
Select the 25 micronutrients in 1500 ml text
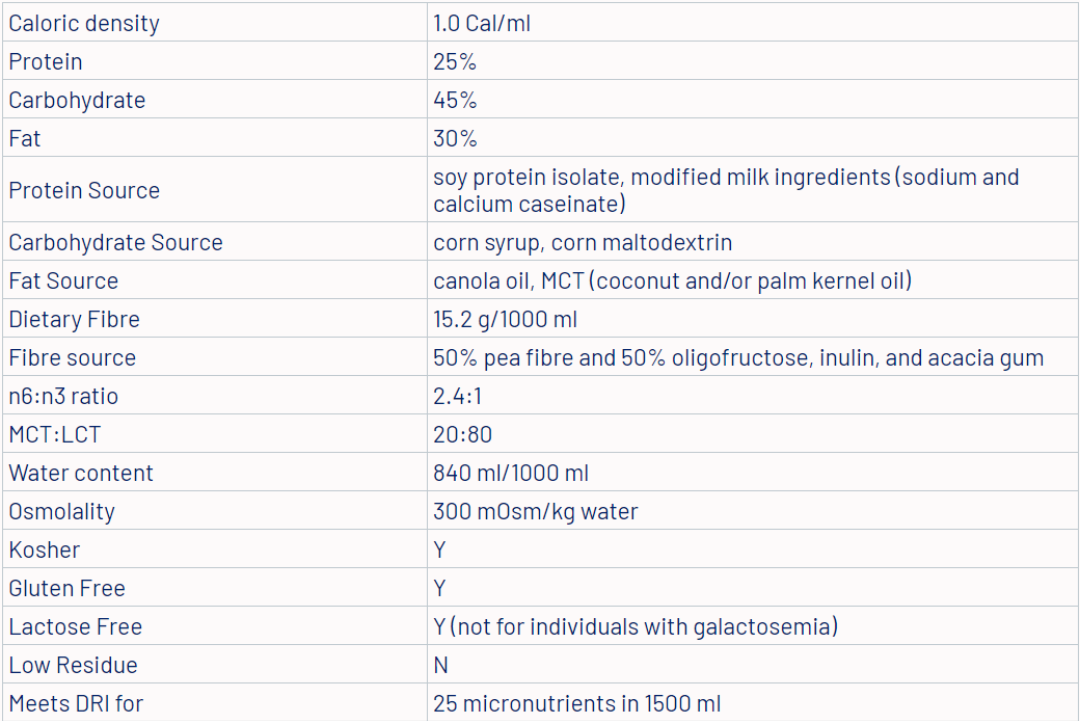pyautogui.click(x=576, y=703)
